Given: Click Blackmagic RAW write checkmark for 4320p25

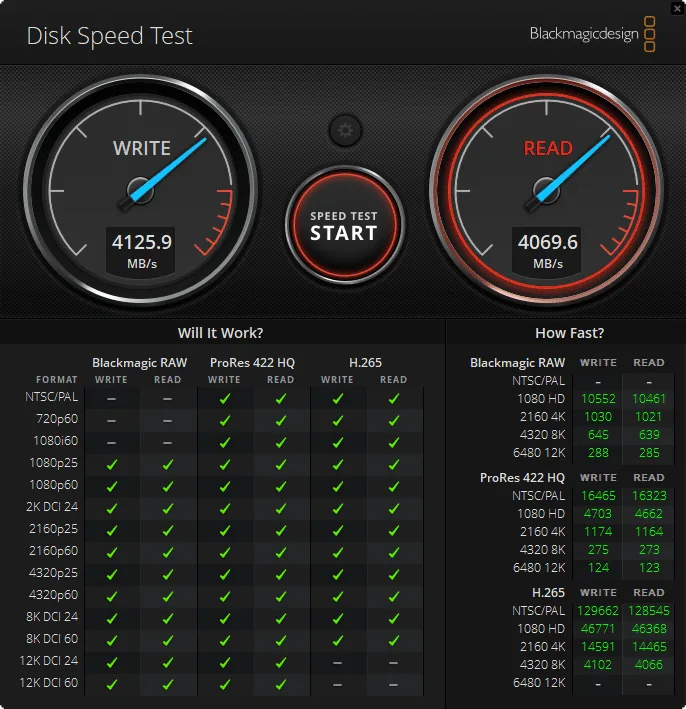Looking at the screenshot, I should tap(112, 575).
